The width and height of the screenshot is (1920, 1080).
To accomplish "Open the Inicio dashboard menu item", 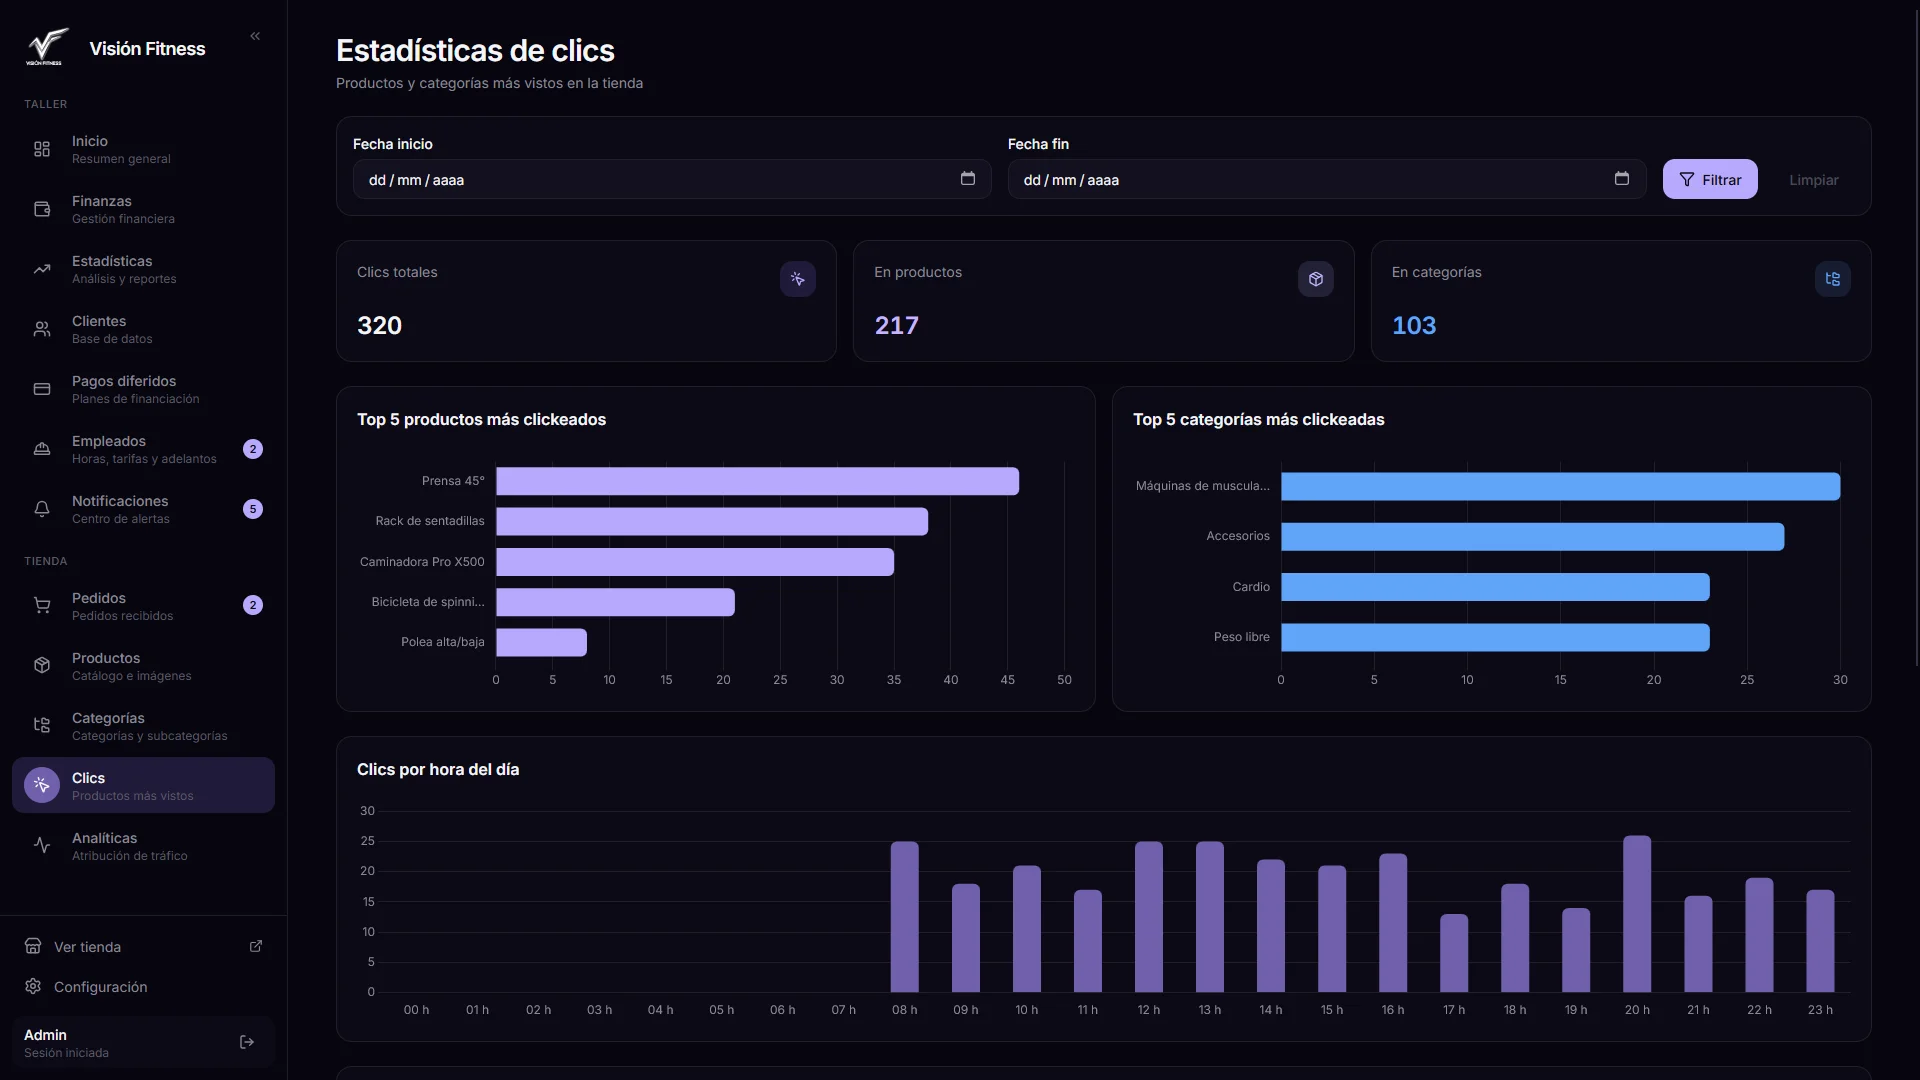I will click(x=143, y=149).
